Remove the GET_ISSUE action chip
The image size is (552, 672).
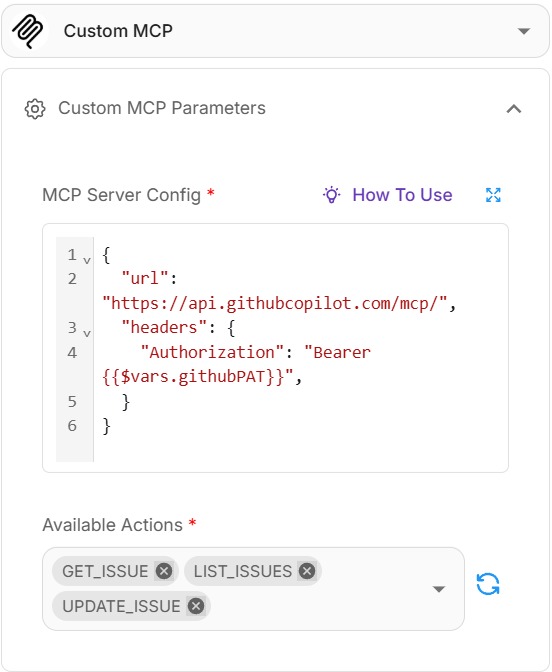pos(164,571)
